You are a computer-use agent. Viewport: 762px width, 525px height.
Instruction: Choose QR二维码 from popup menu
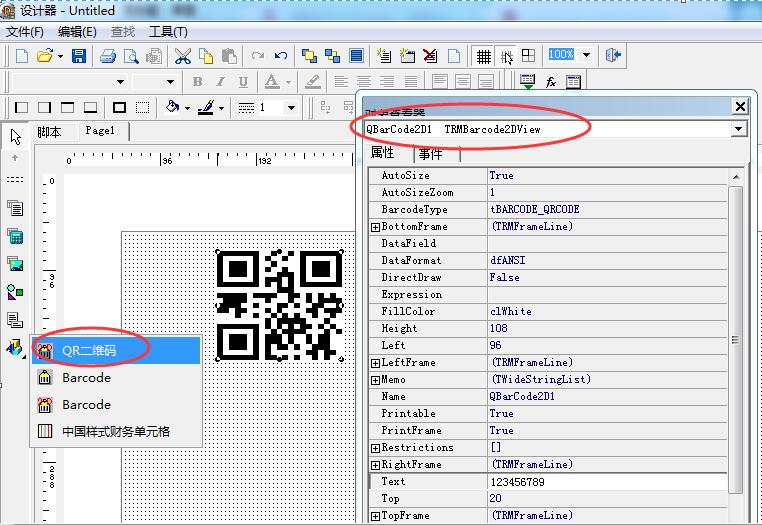[x=117, y=350]
